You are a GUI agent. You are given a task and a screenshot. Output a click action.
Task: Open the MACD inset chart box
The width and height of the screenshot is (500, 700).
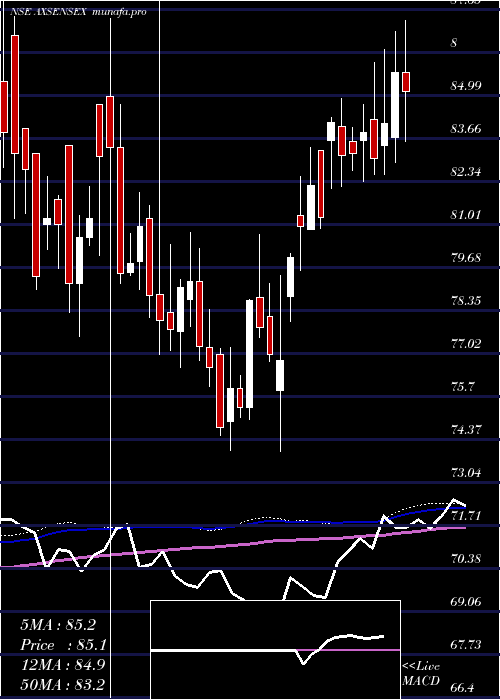click(x=275, y=650)
